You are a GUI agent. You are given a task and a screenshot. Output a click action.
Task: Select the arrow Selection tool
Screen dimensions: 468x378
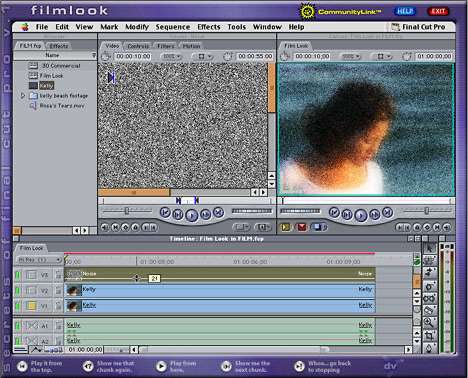(429, 248)
